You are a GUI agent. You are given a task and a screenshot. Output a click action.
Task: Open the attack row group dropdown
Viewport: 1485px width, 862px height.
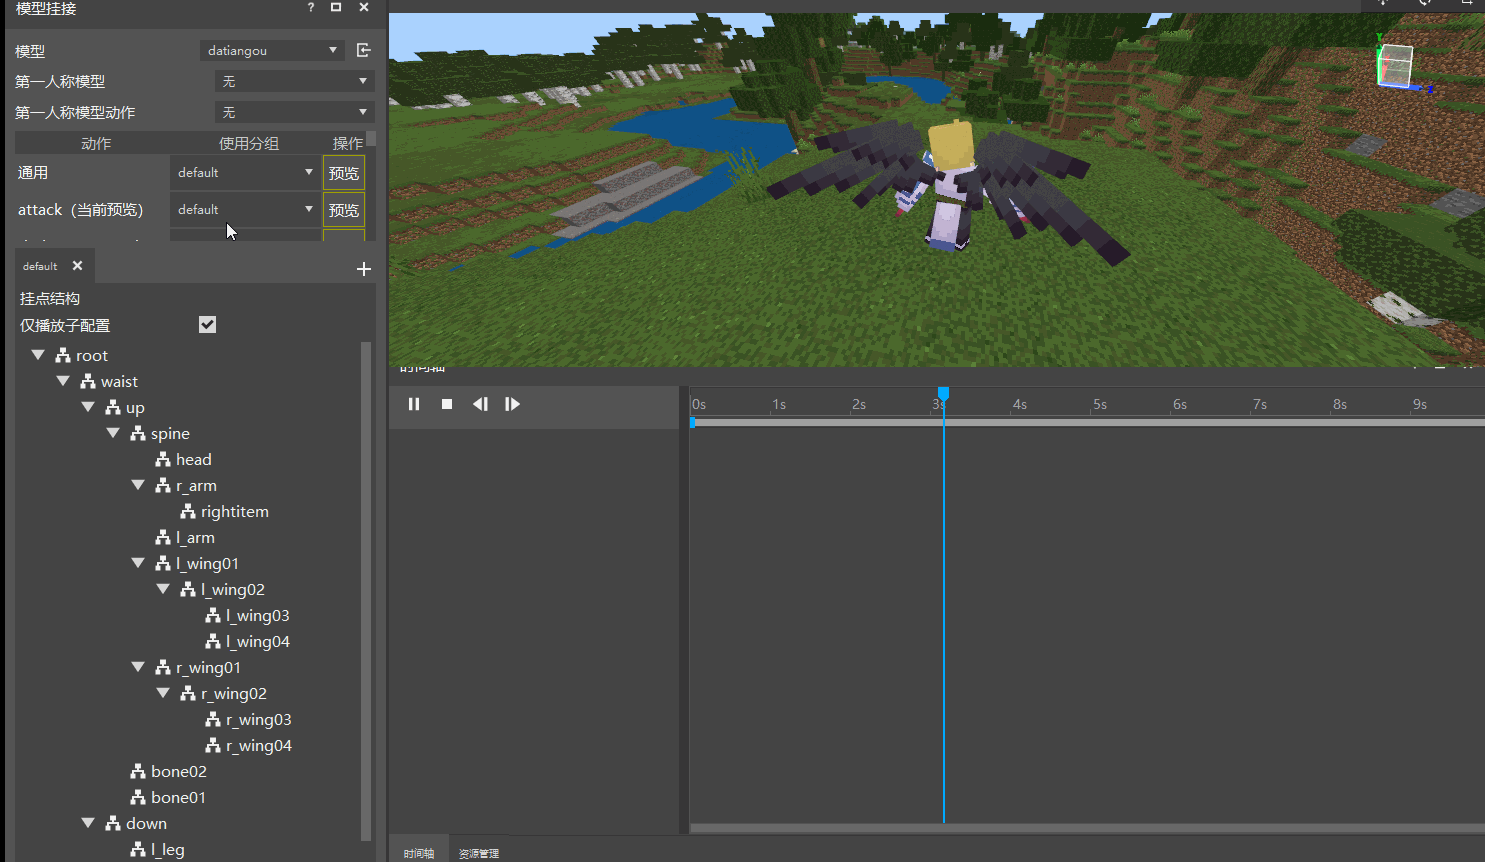pos(245,210)
